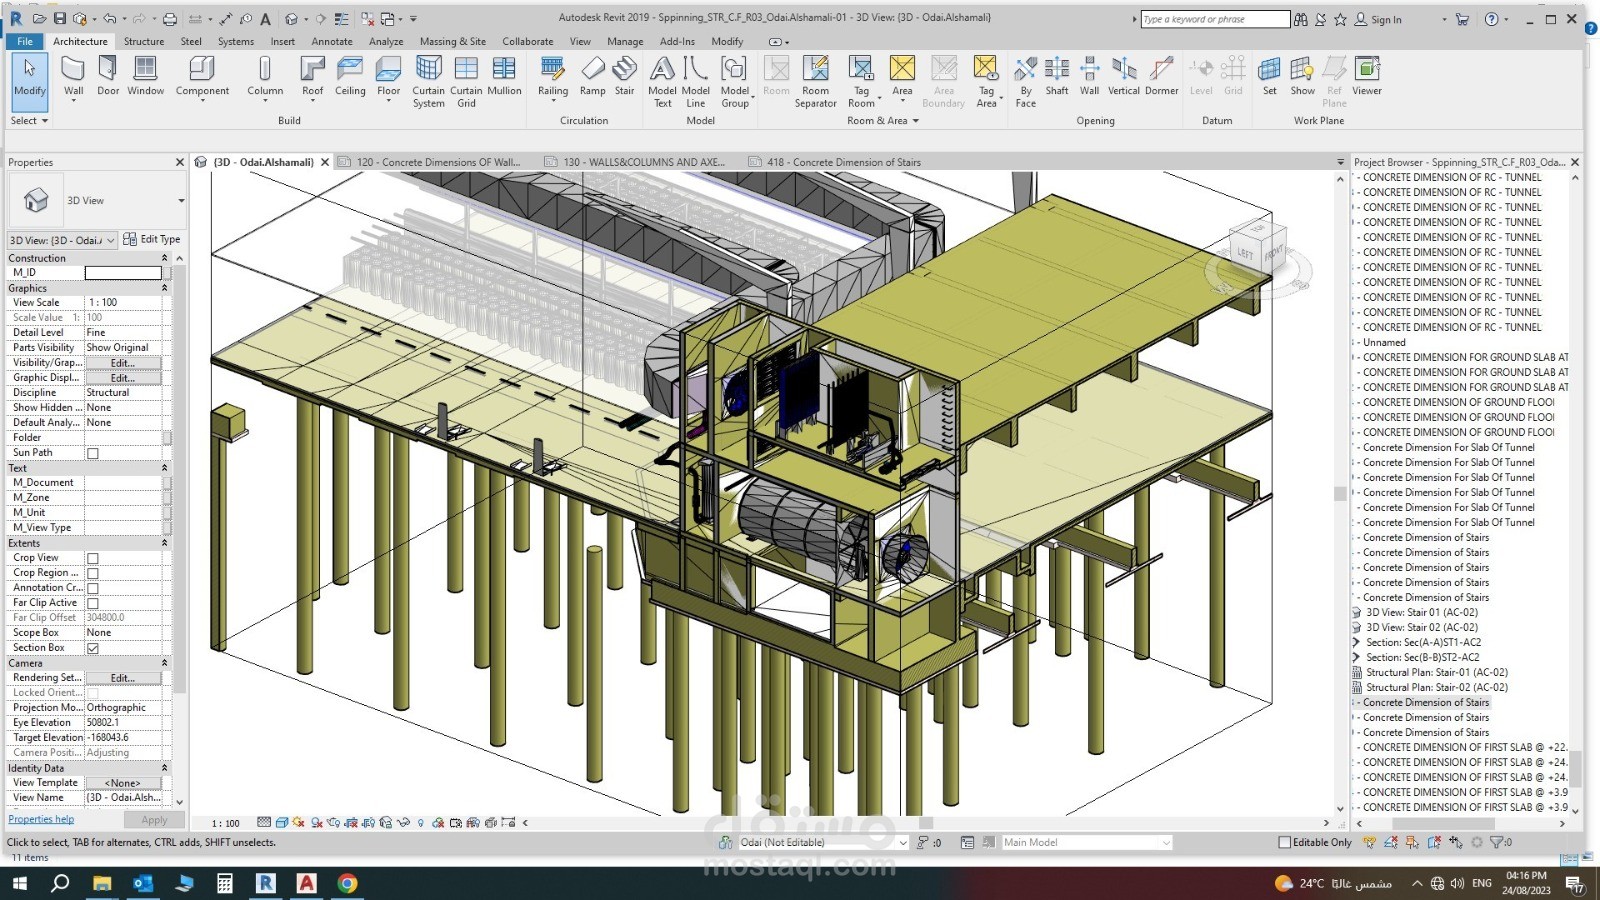Viewport: 1600px width, 900px height.
Task: Select the Roof tool
Action: [x=313, y=78]
